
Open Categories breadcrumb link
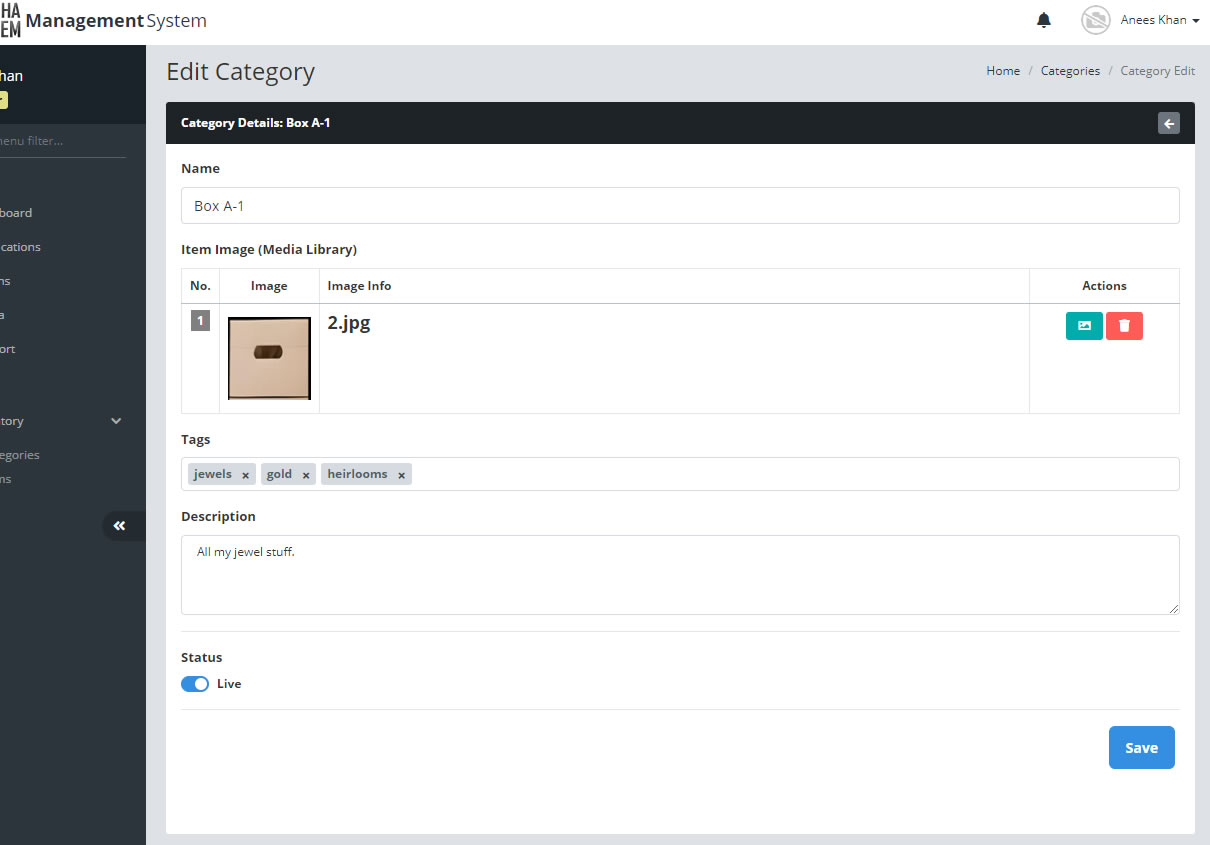(1070, 71)
